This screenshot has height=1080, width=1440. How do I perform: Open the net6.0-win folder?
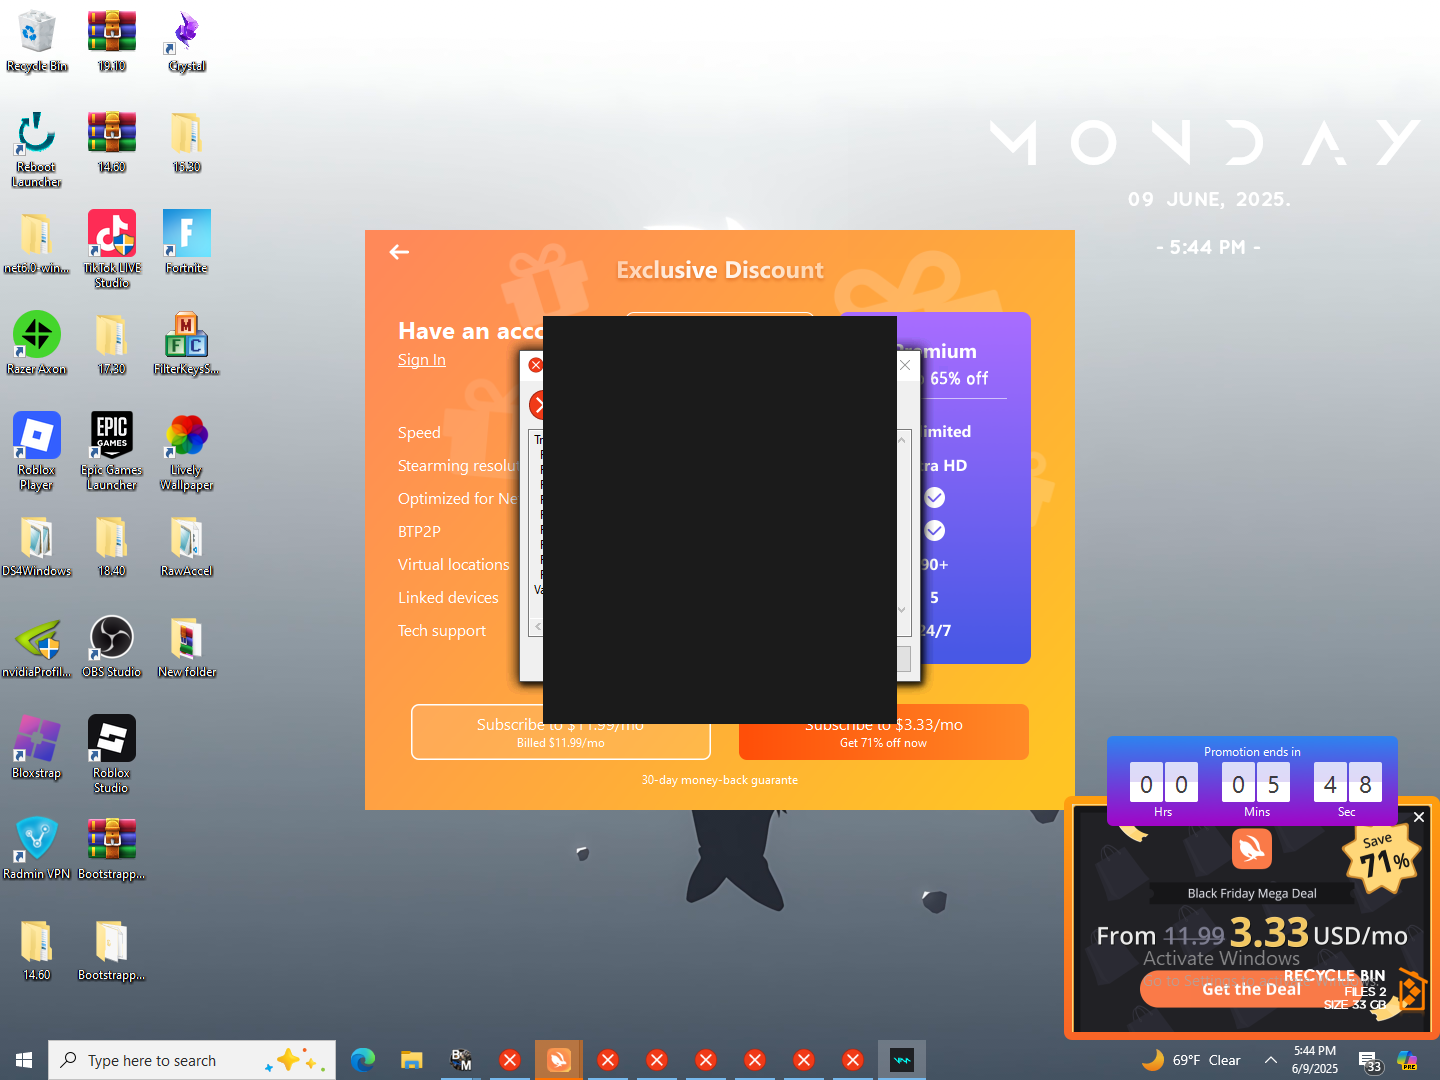click(37, 243)
